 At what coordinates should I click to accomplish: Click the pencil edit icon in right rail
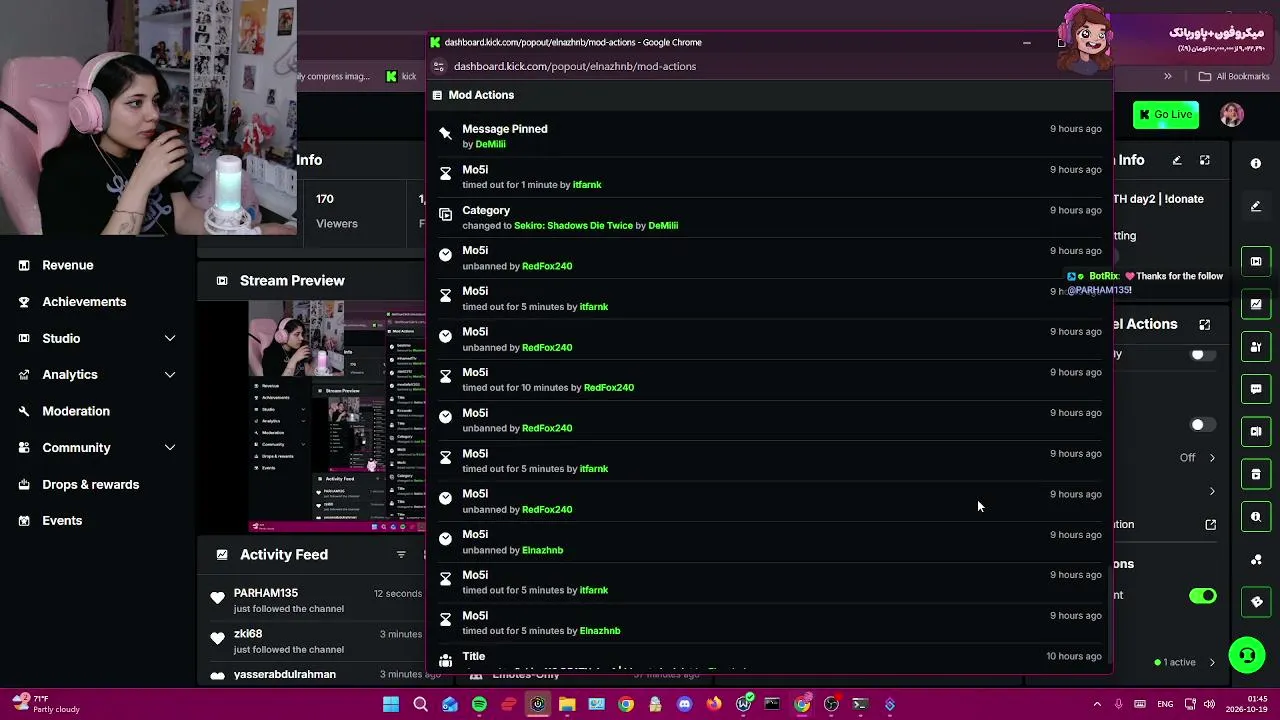coord(1256,206)
